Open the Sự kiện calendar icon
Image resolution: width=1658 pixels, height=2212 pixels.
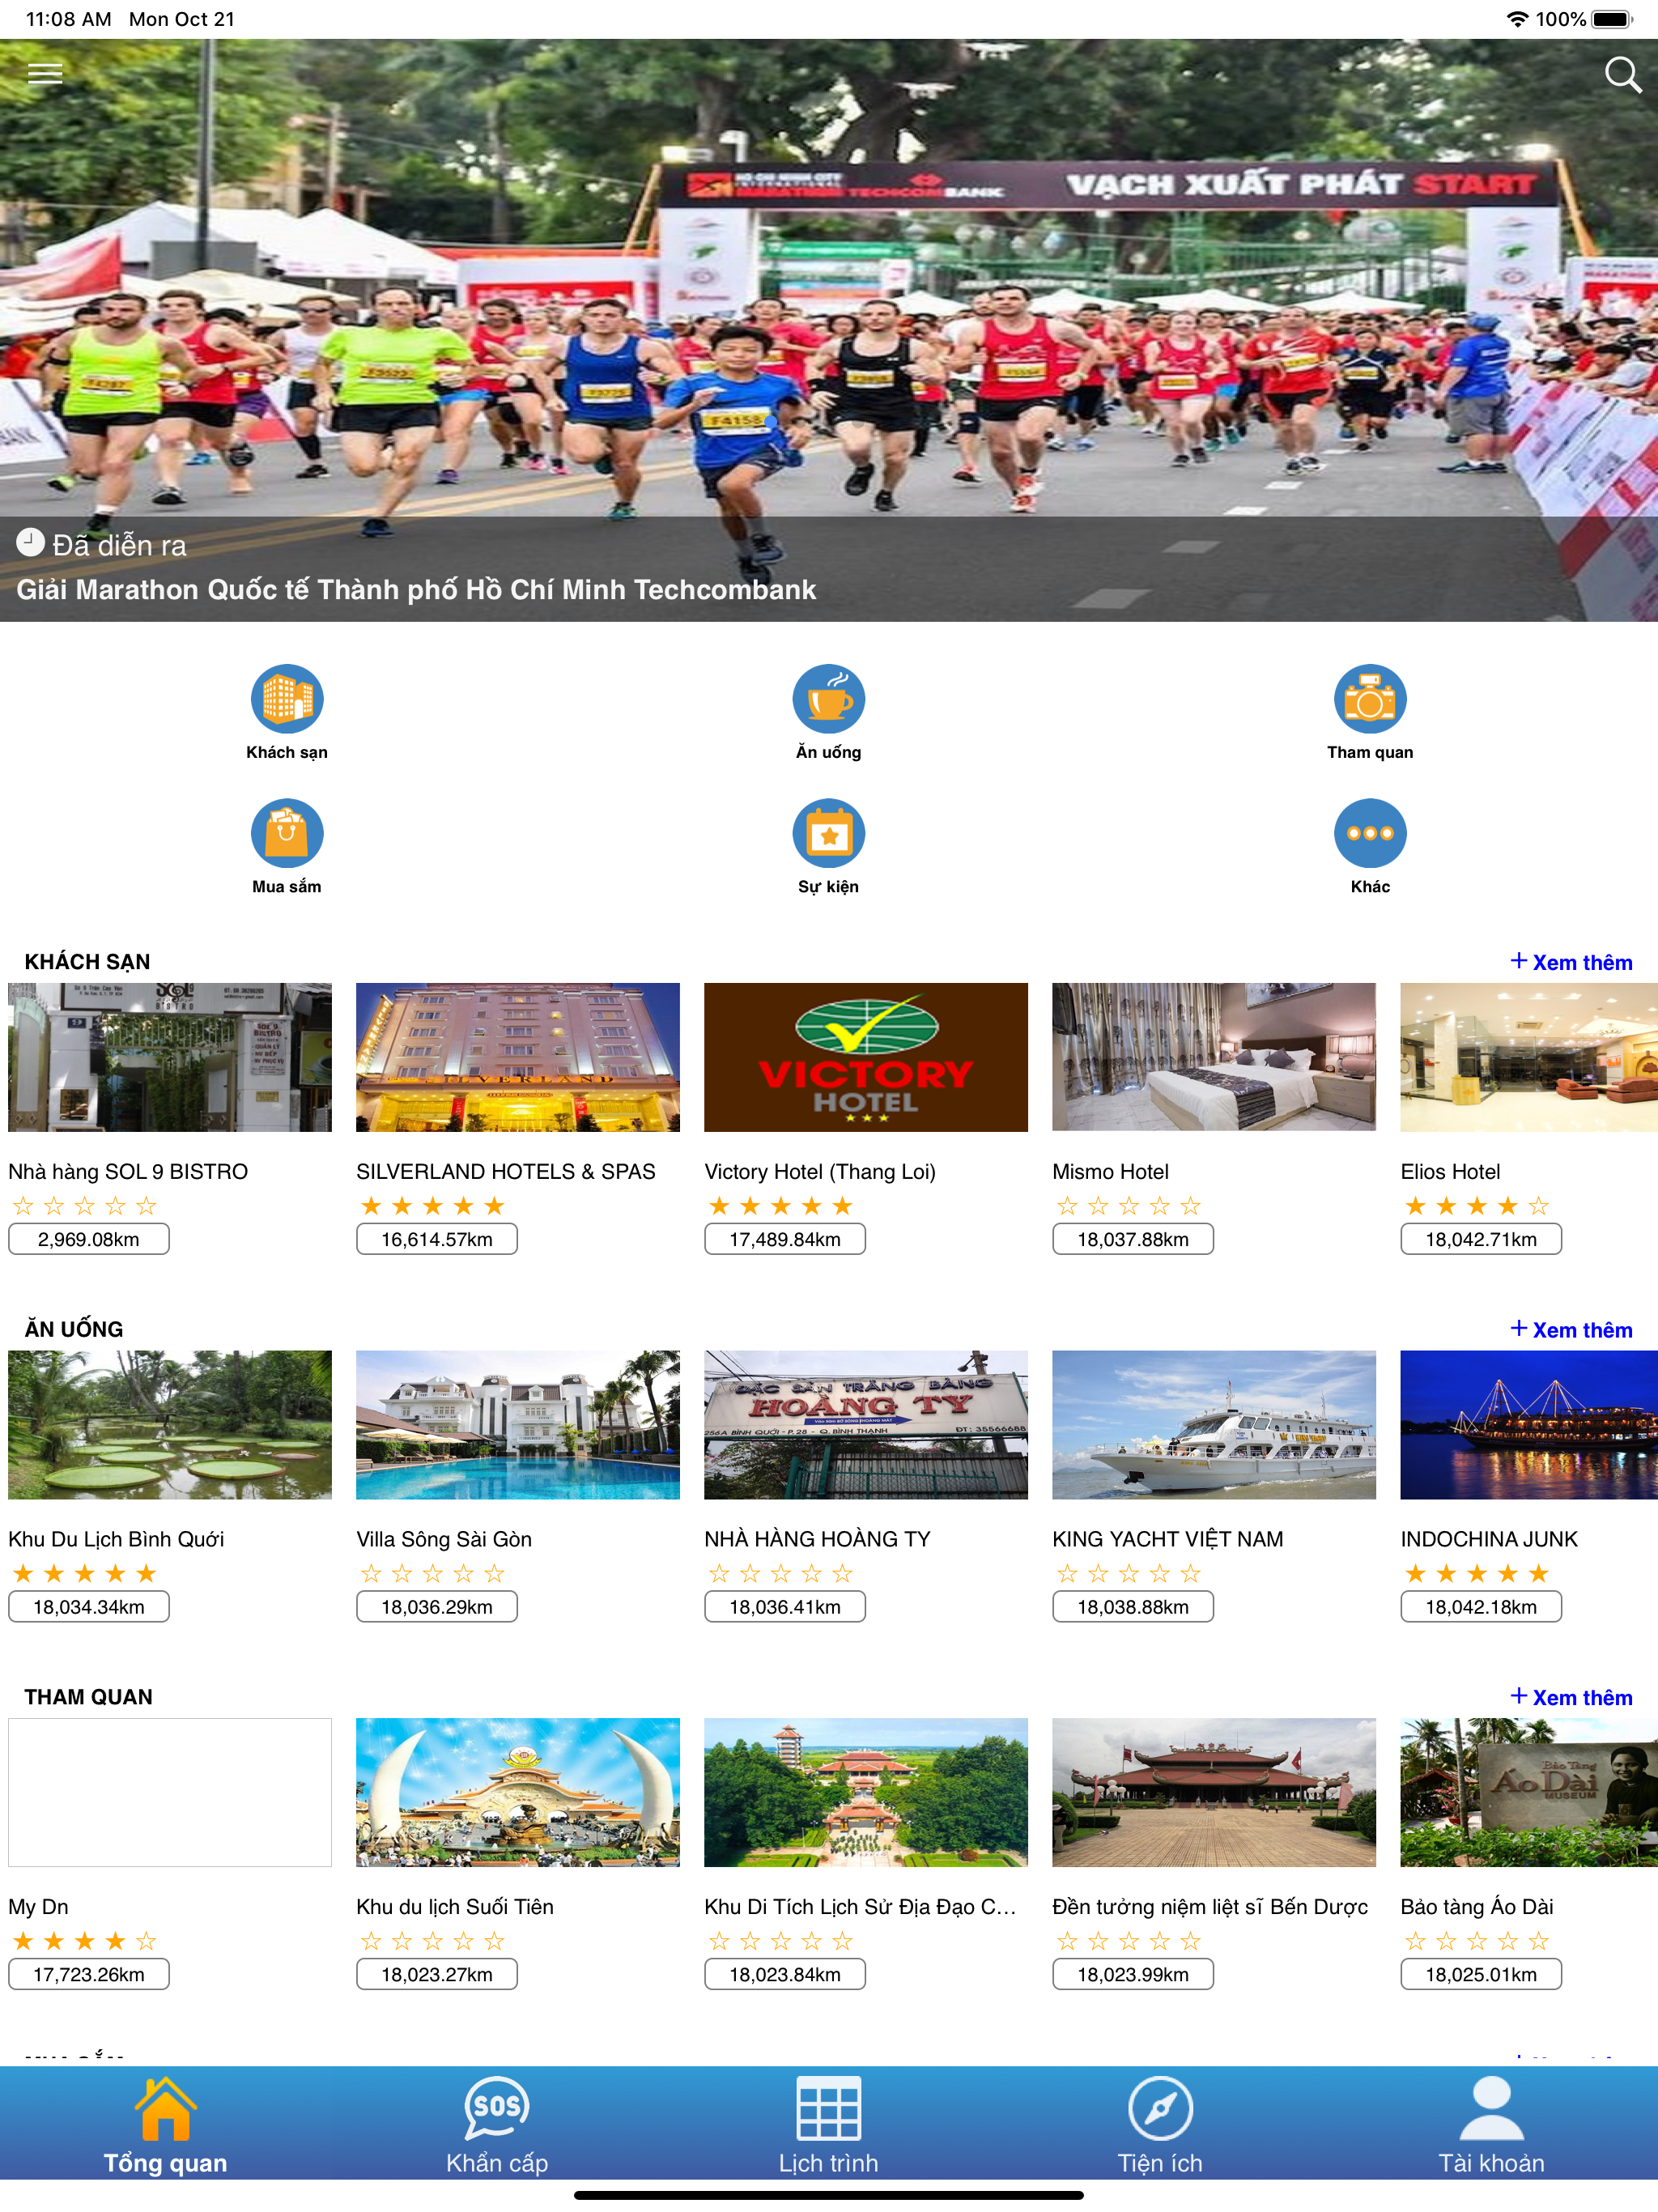(x=828, y=833)
